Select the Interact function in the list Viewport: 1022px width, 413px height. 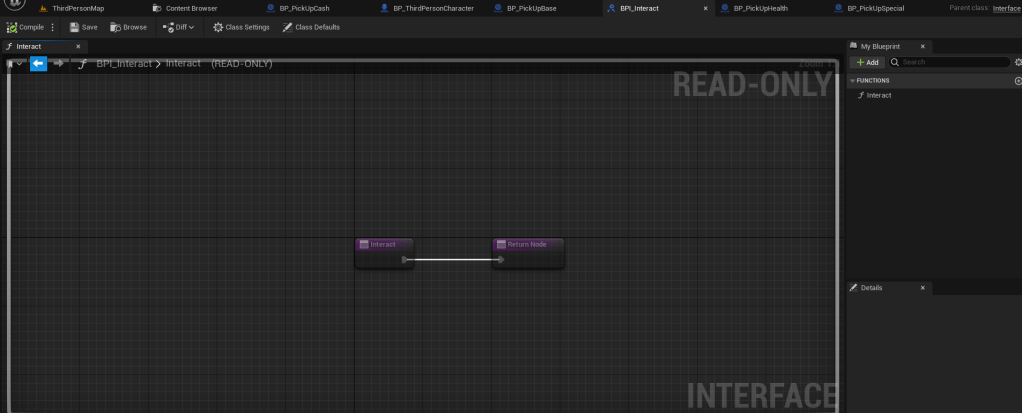point(878,95)
